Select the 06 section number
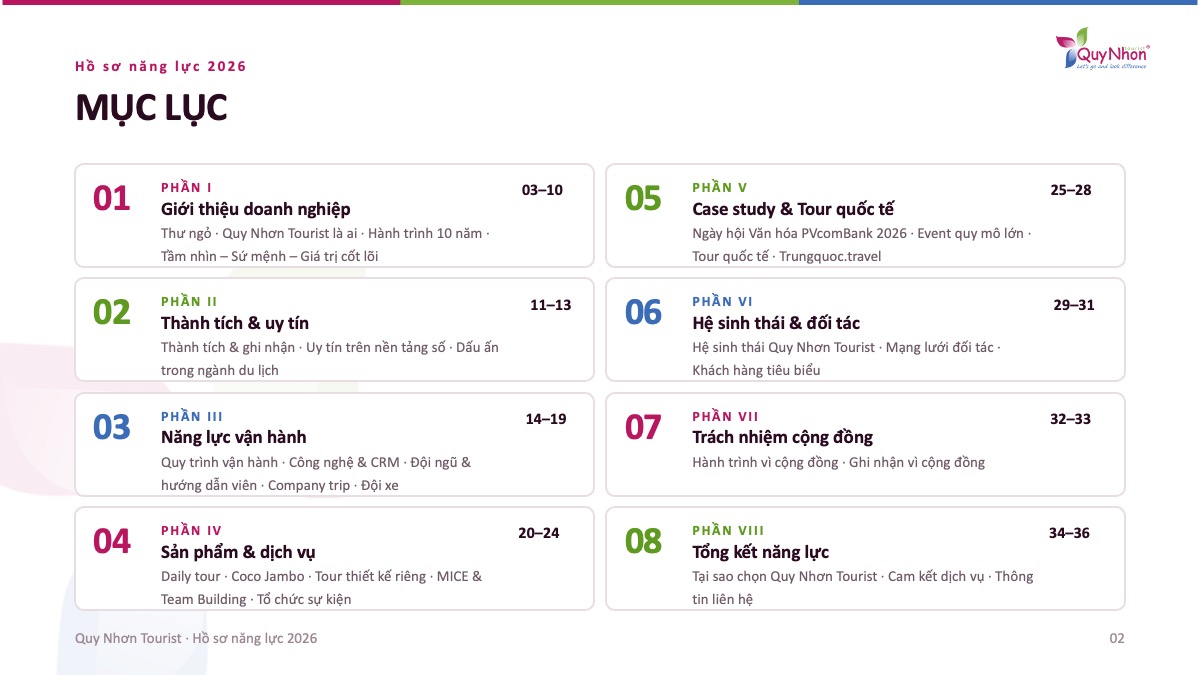 [643, 312]
